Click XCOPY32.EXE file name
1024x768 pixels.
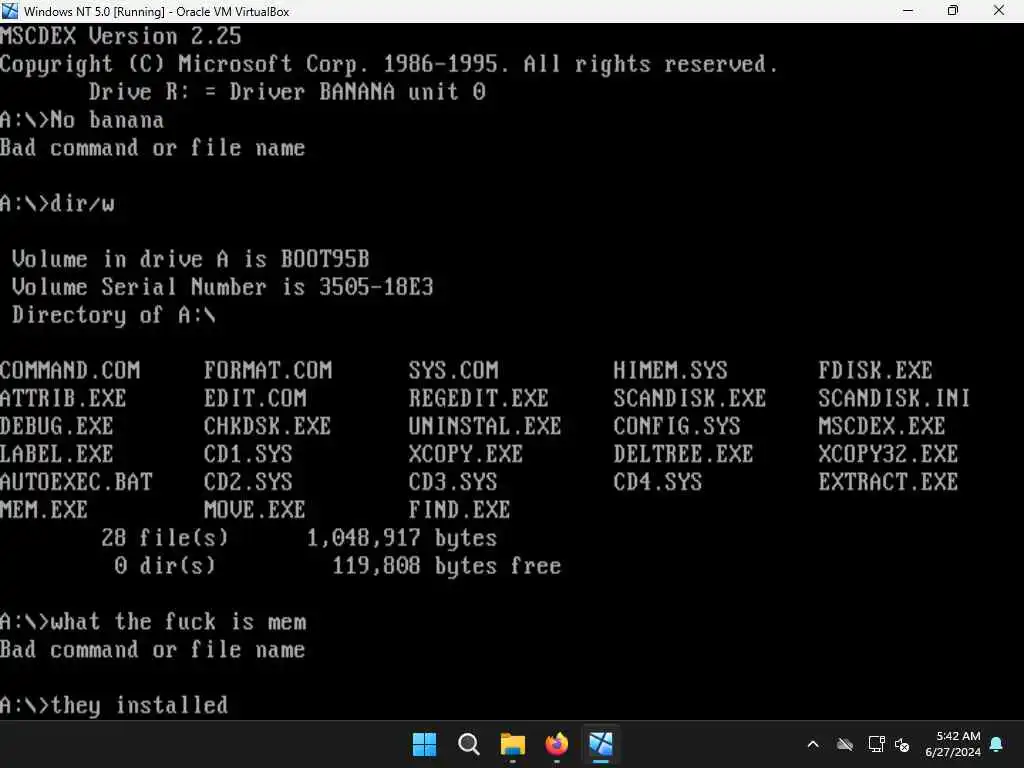coord(888,454)
